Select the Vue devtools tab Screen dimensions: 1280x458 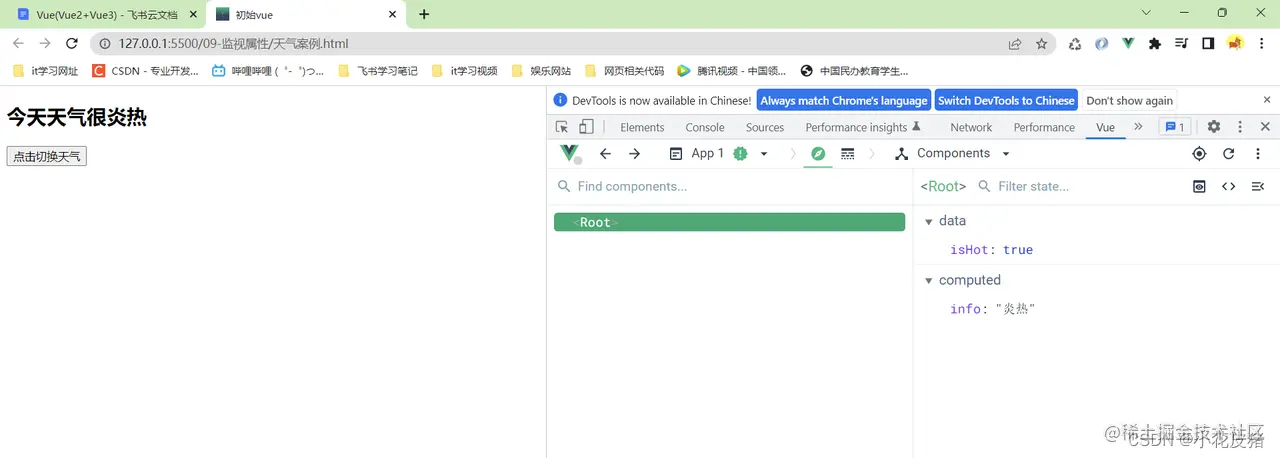(1105, 127)
